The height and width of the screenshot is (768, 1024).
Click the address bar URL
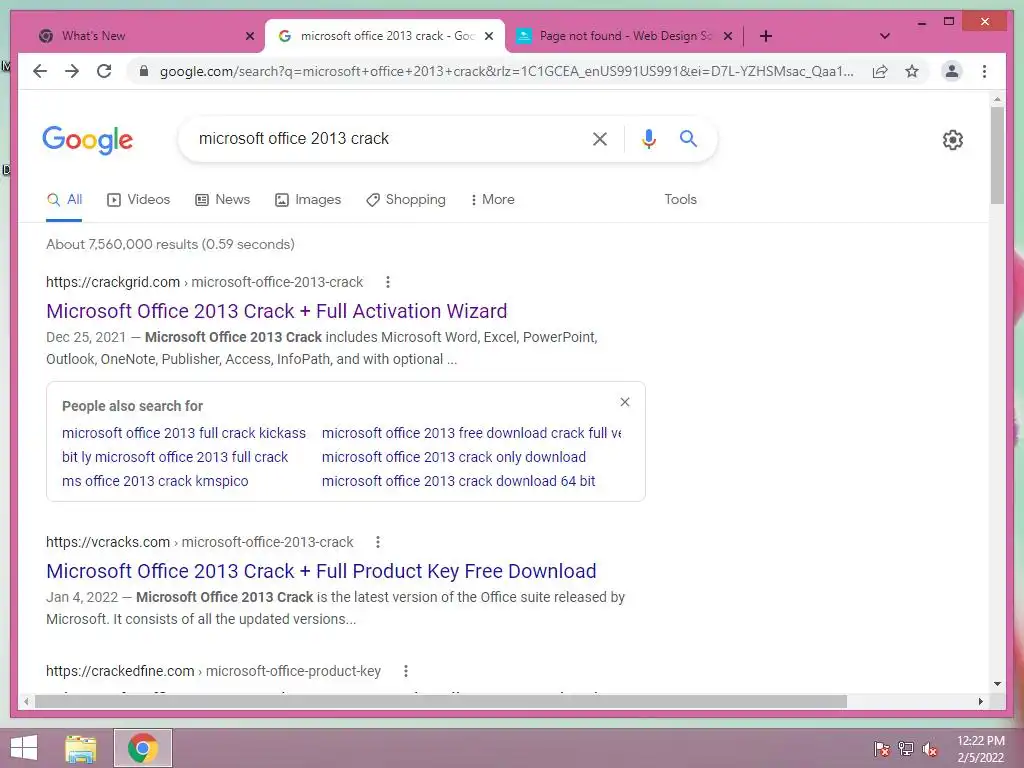pyautogui.click(x=506, y=71)
